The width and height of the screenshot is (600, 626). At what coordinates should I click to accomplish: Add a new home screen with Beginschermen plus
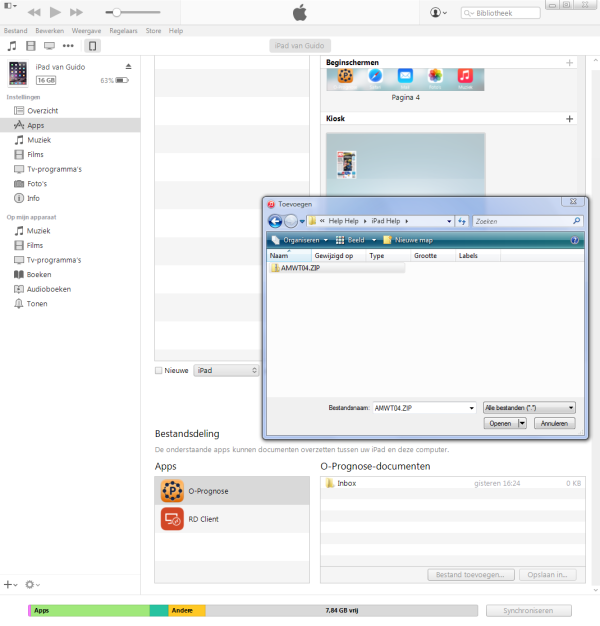(570, 63)
